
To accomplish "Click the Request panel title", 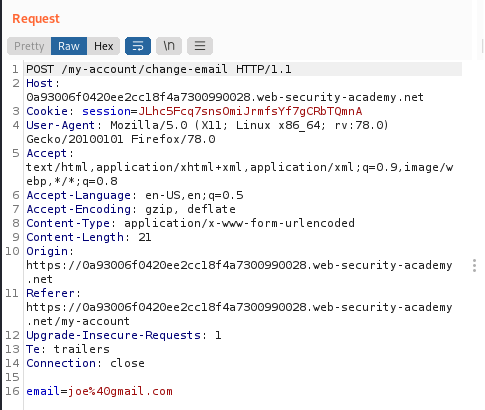I will click(36, 19).
